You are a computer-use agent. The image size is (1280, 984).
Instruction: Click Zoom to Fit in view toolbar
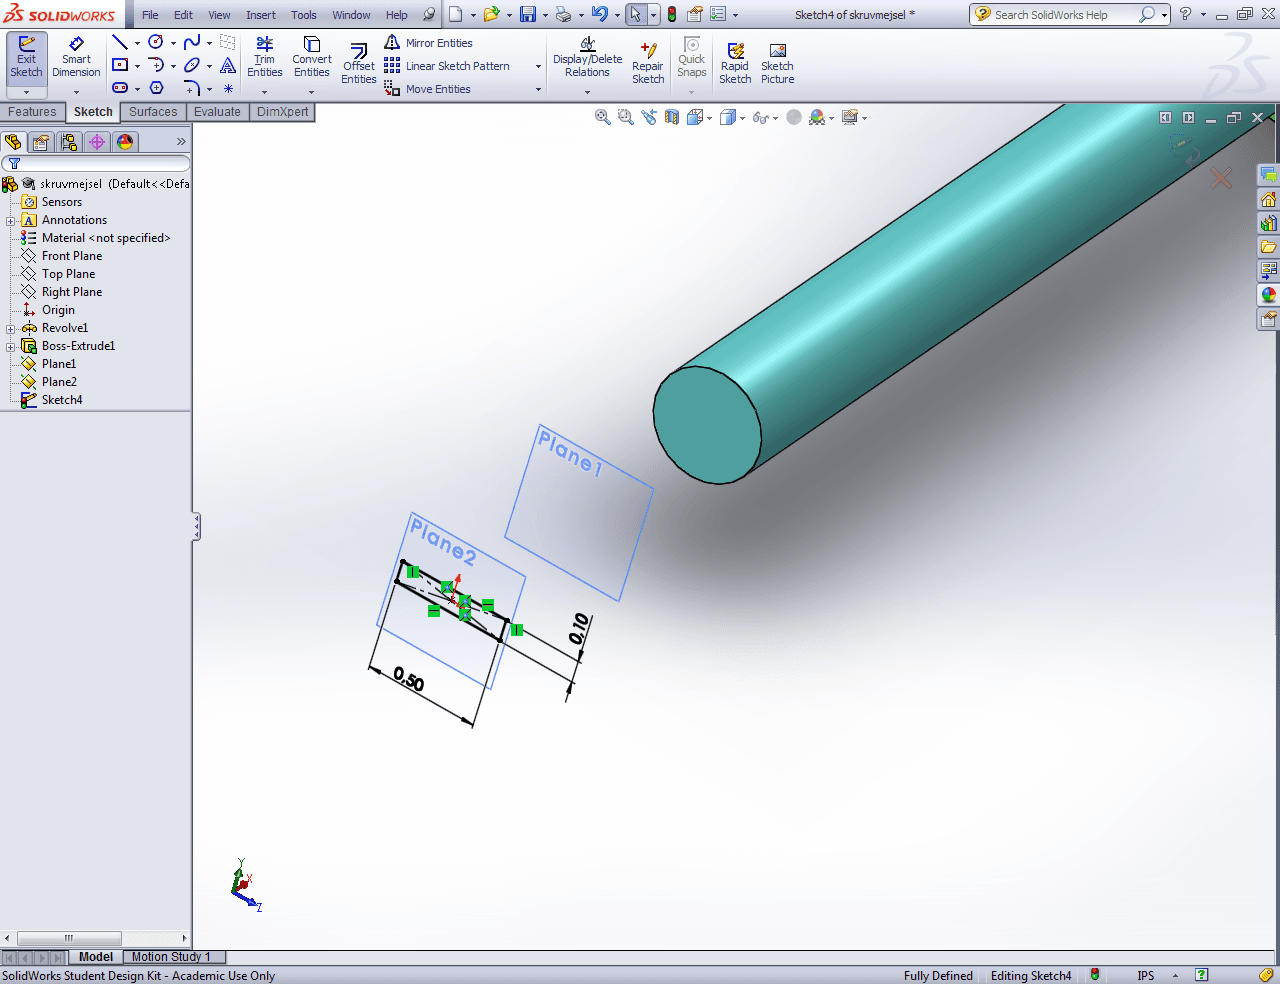coord(603,117)
